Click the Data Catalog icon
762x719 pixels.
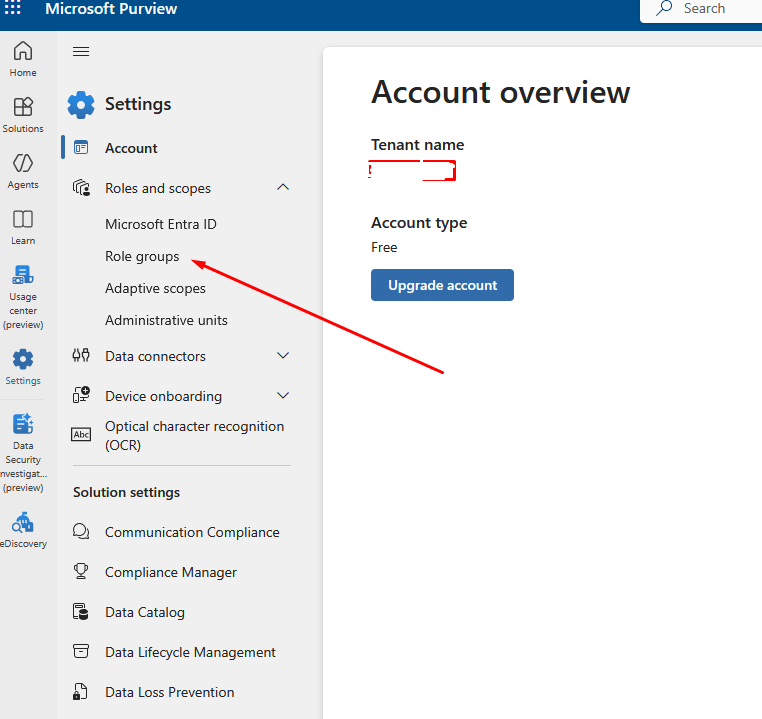point(81,612)
